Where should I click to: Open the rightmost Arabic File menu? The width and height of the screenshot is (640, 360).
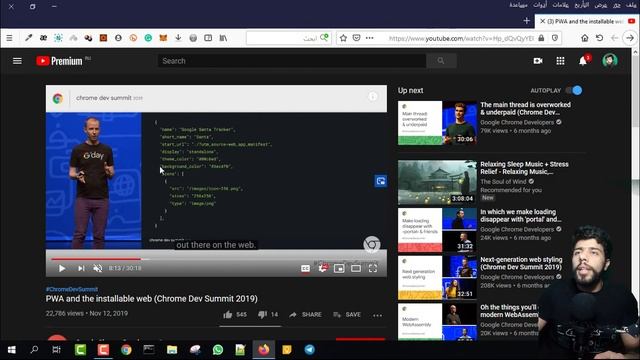click(631, 5)
